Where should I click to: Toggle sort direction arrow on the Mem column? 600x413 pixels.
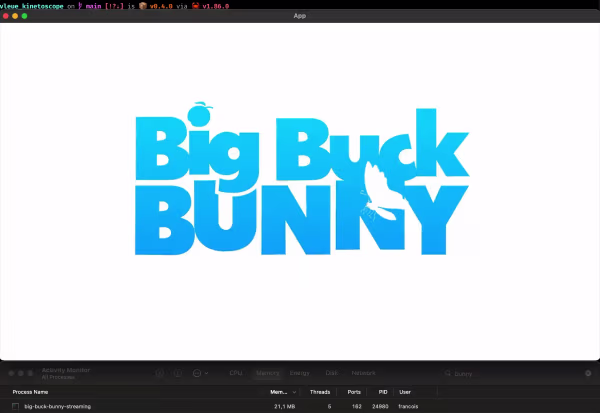pos(294,392)
